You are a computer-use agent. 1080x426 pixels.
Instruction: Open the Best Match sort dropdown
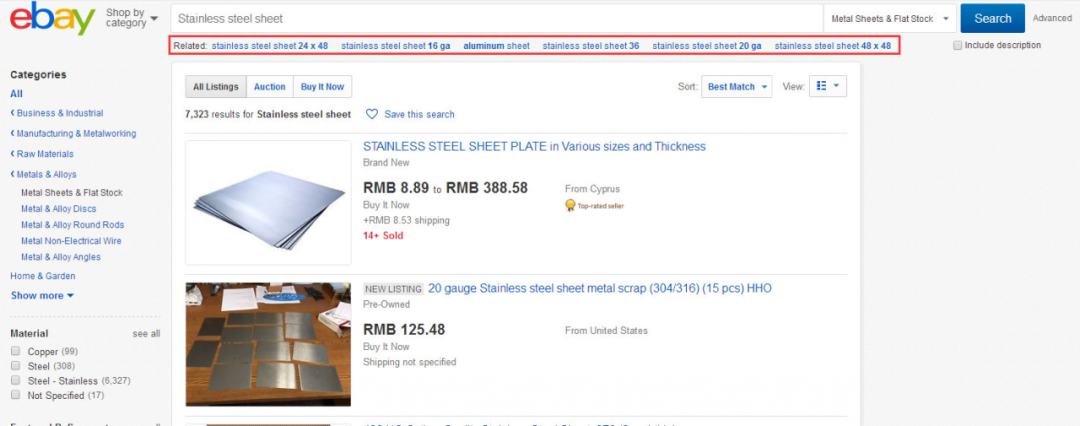coord(737,87)
